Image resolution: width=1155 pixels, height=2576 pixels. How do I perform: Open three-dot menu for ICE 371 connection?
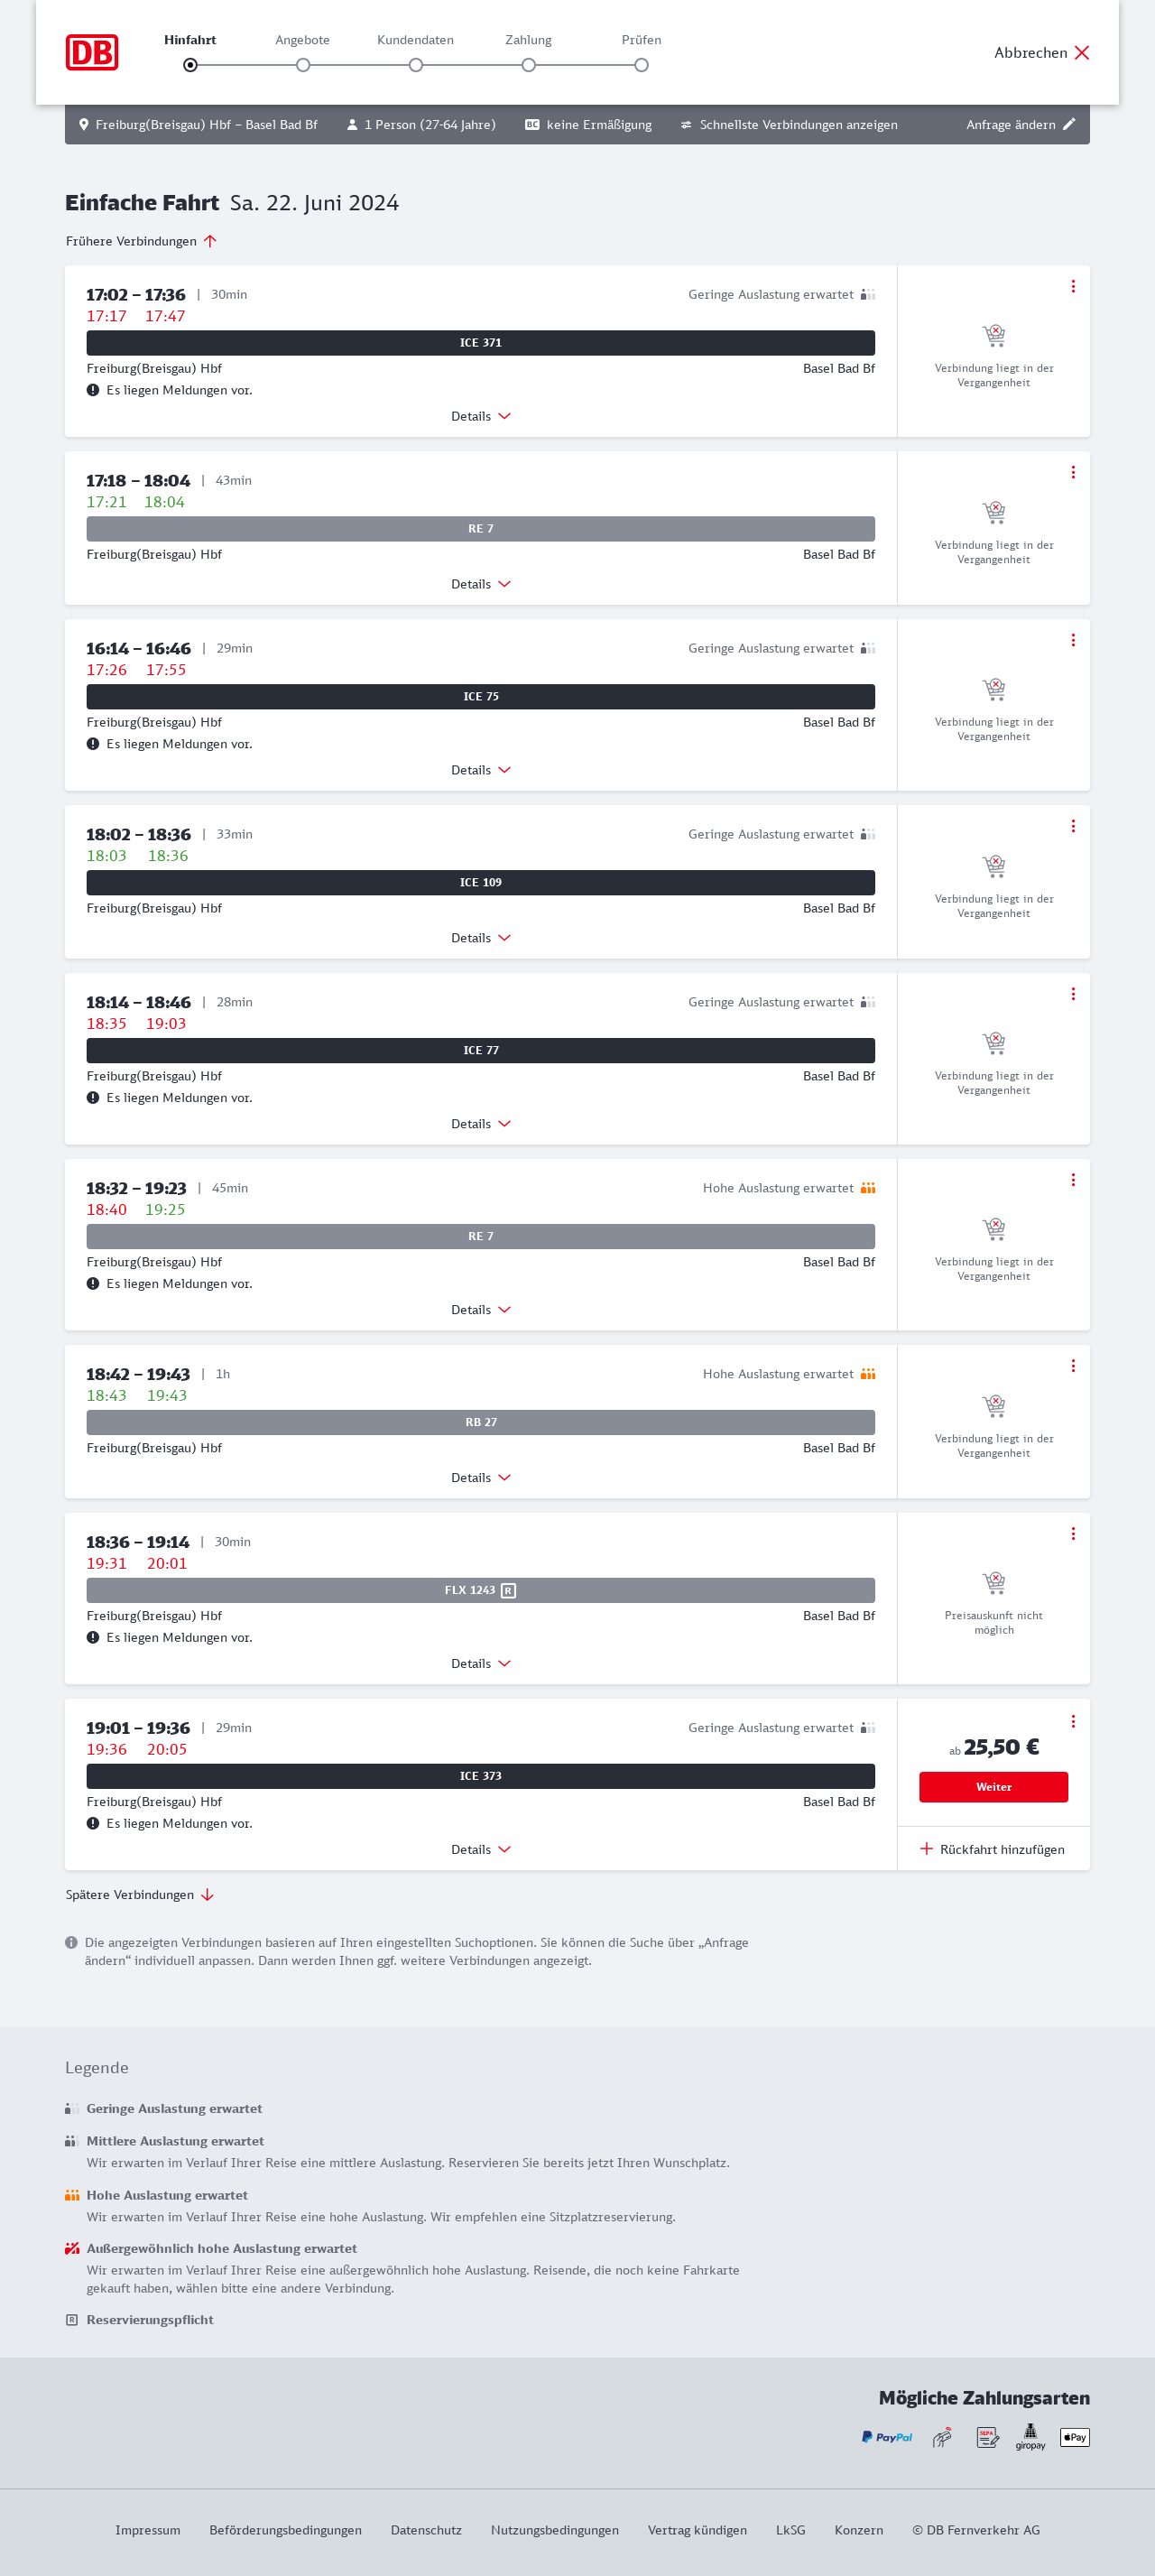[1073, 287]
